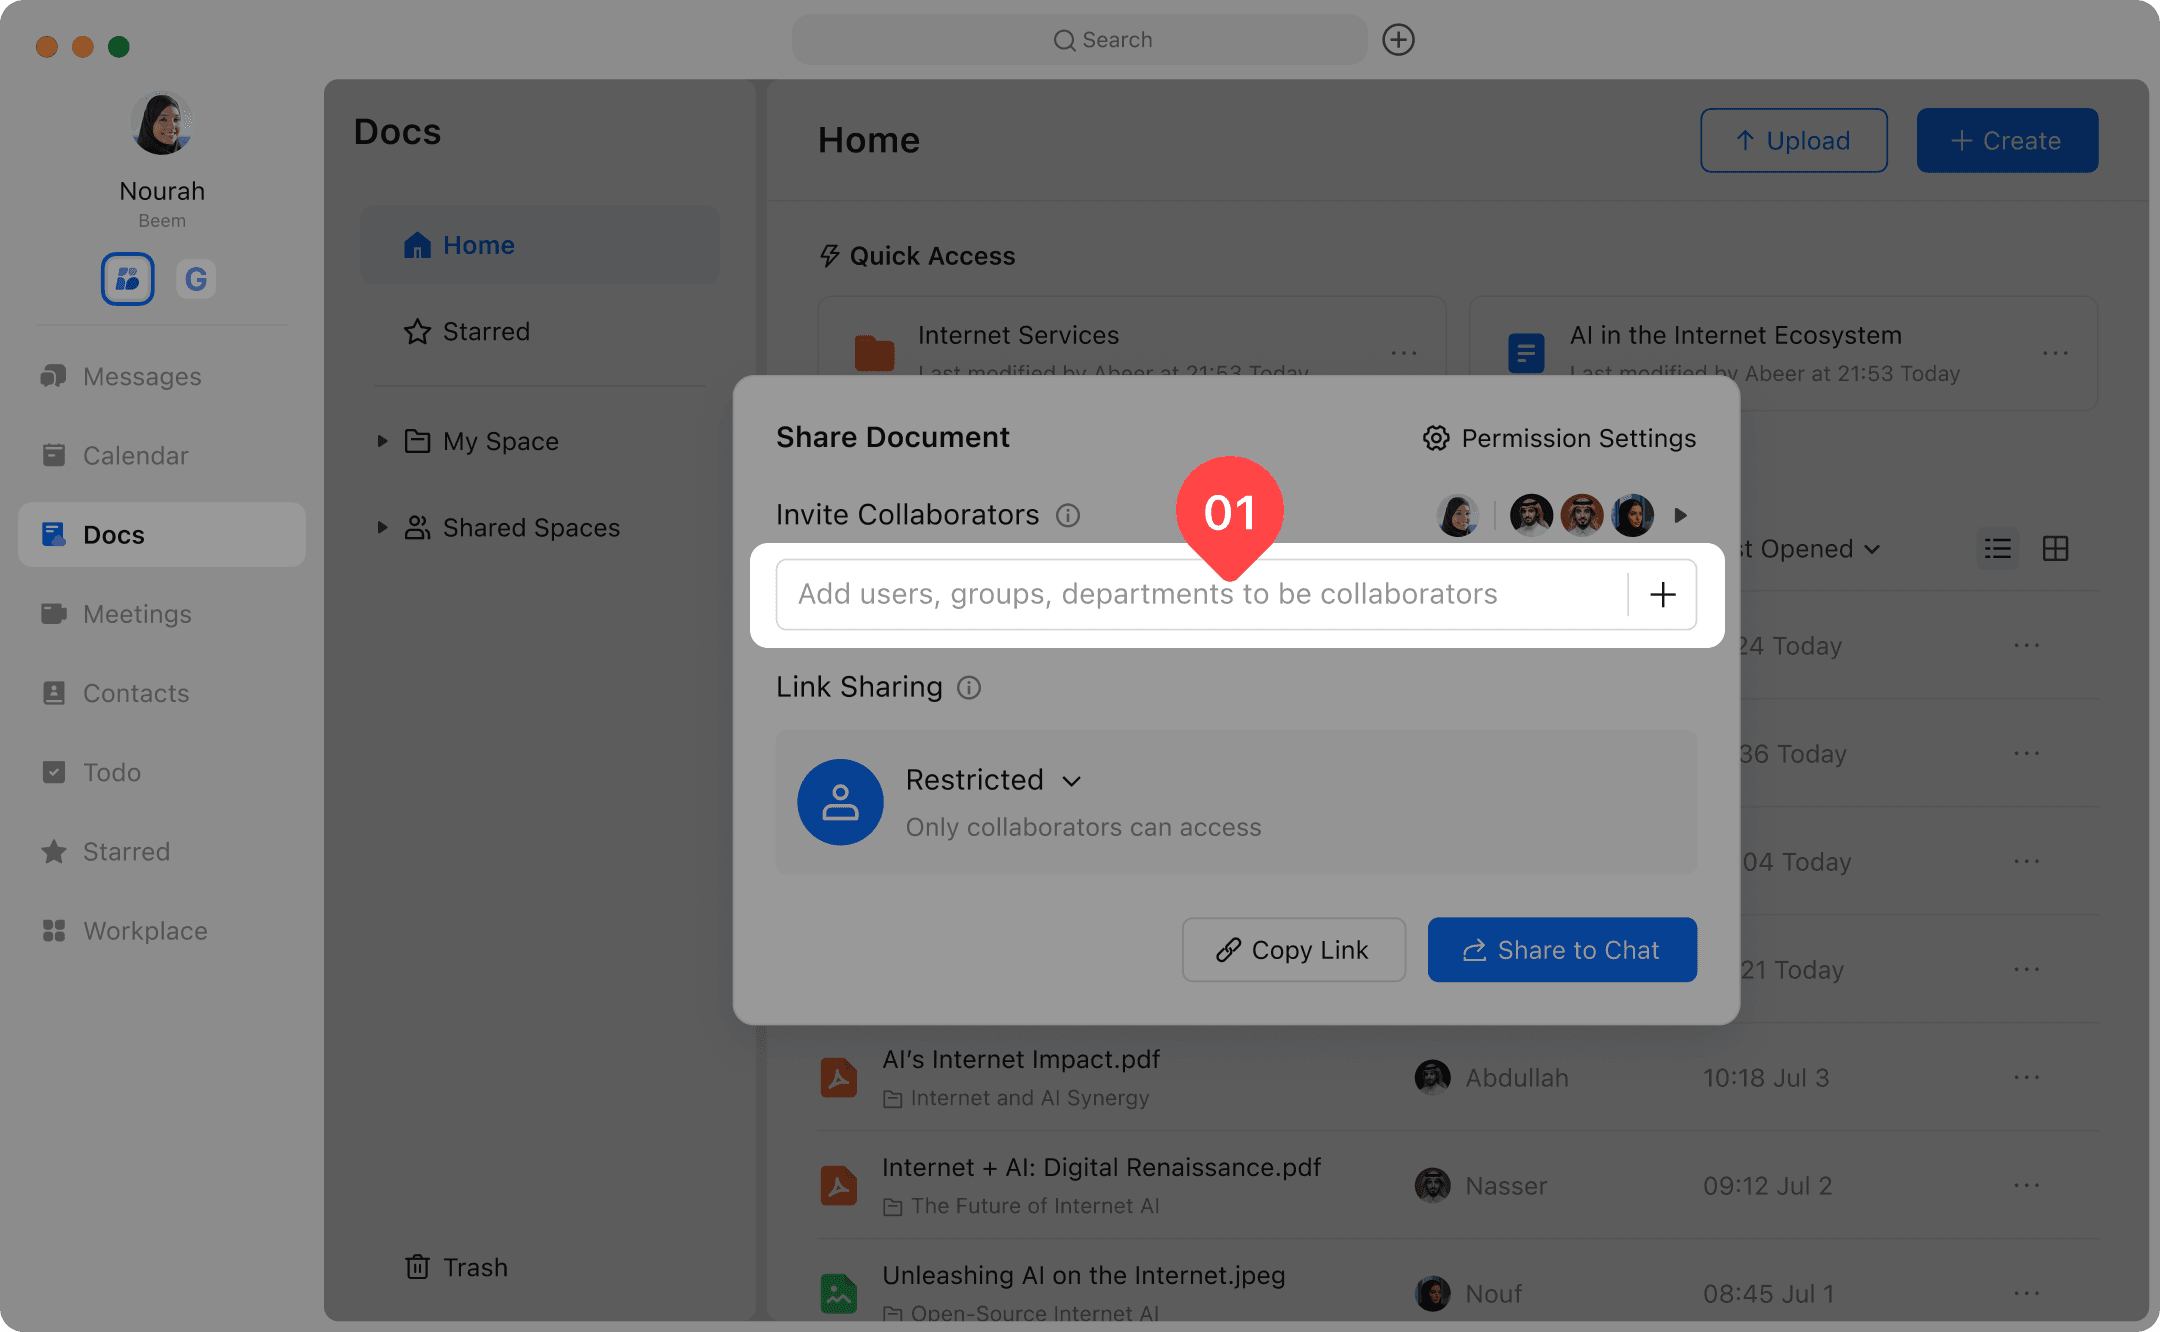Click the Share to Chat button
Screen dimensions: 2160x1332
1561,950
